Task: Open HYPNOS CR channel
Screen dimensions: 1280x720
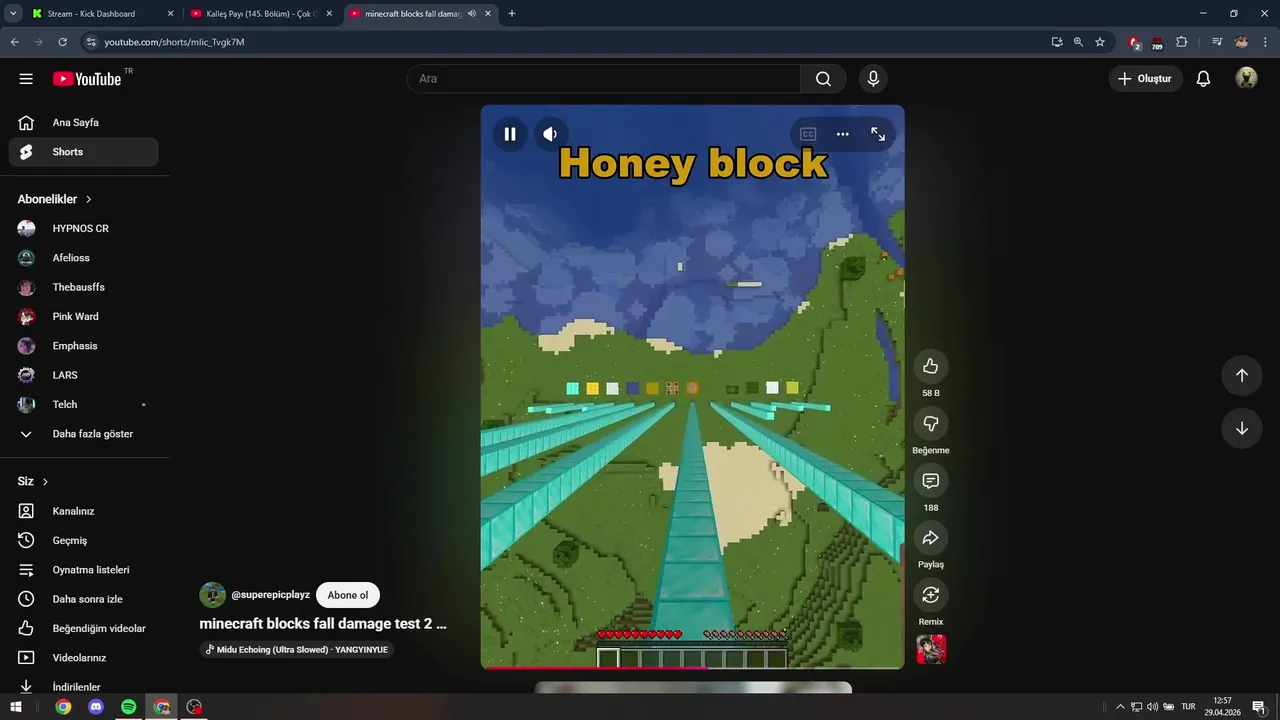Action: coord(84,229)
